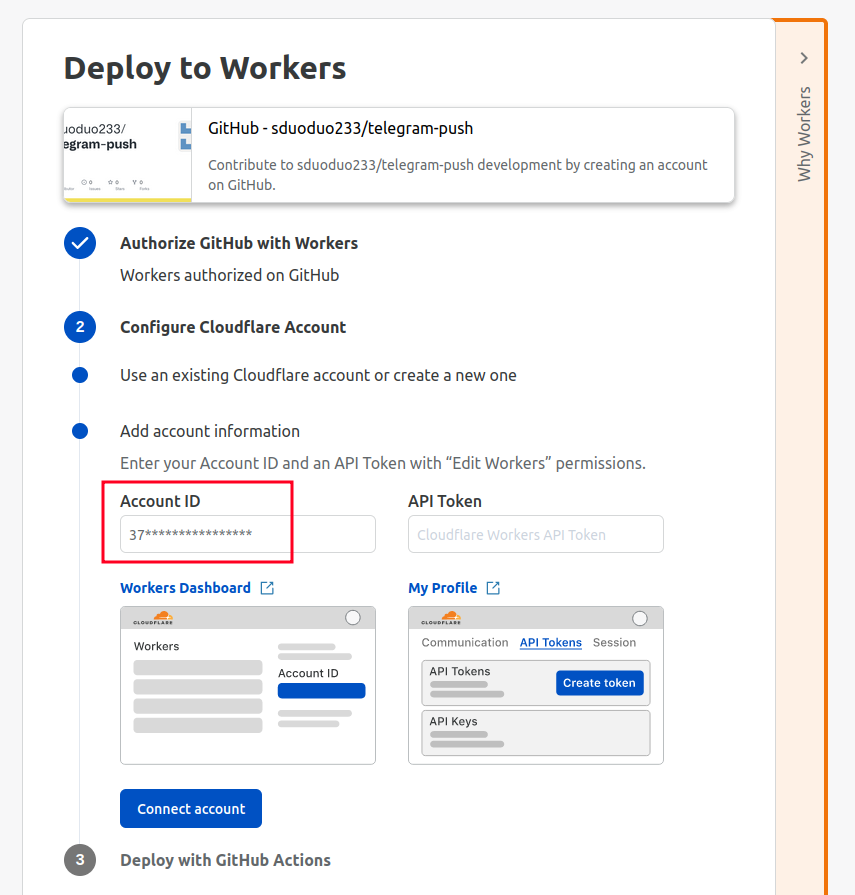This screenshot has width=855, height=895.
Task: Click the Account ID input field
Action: coord(248,534)
